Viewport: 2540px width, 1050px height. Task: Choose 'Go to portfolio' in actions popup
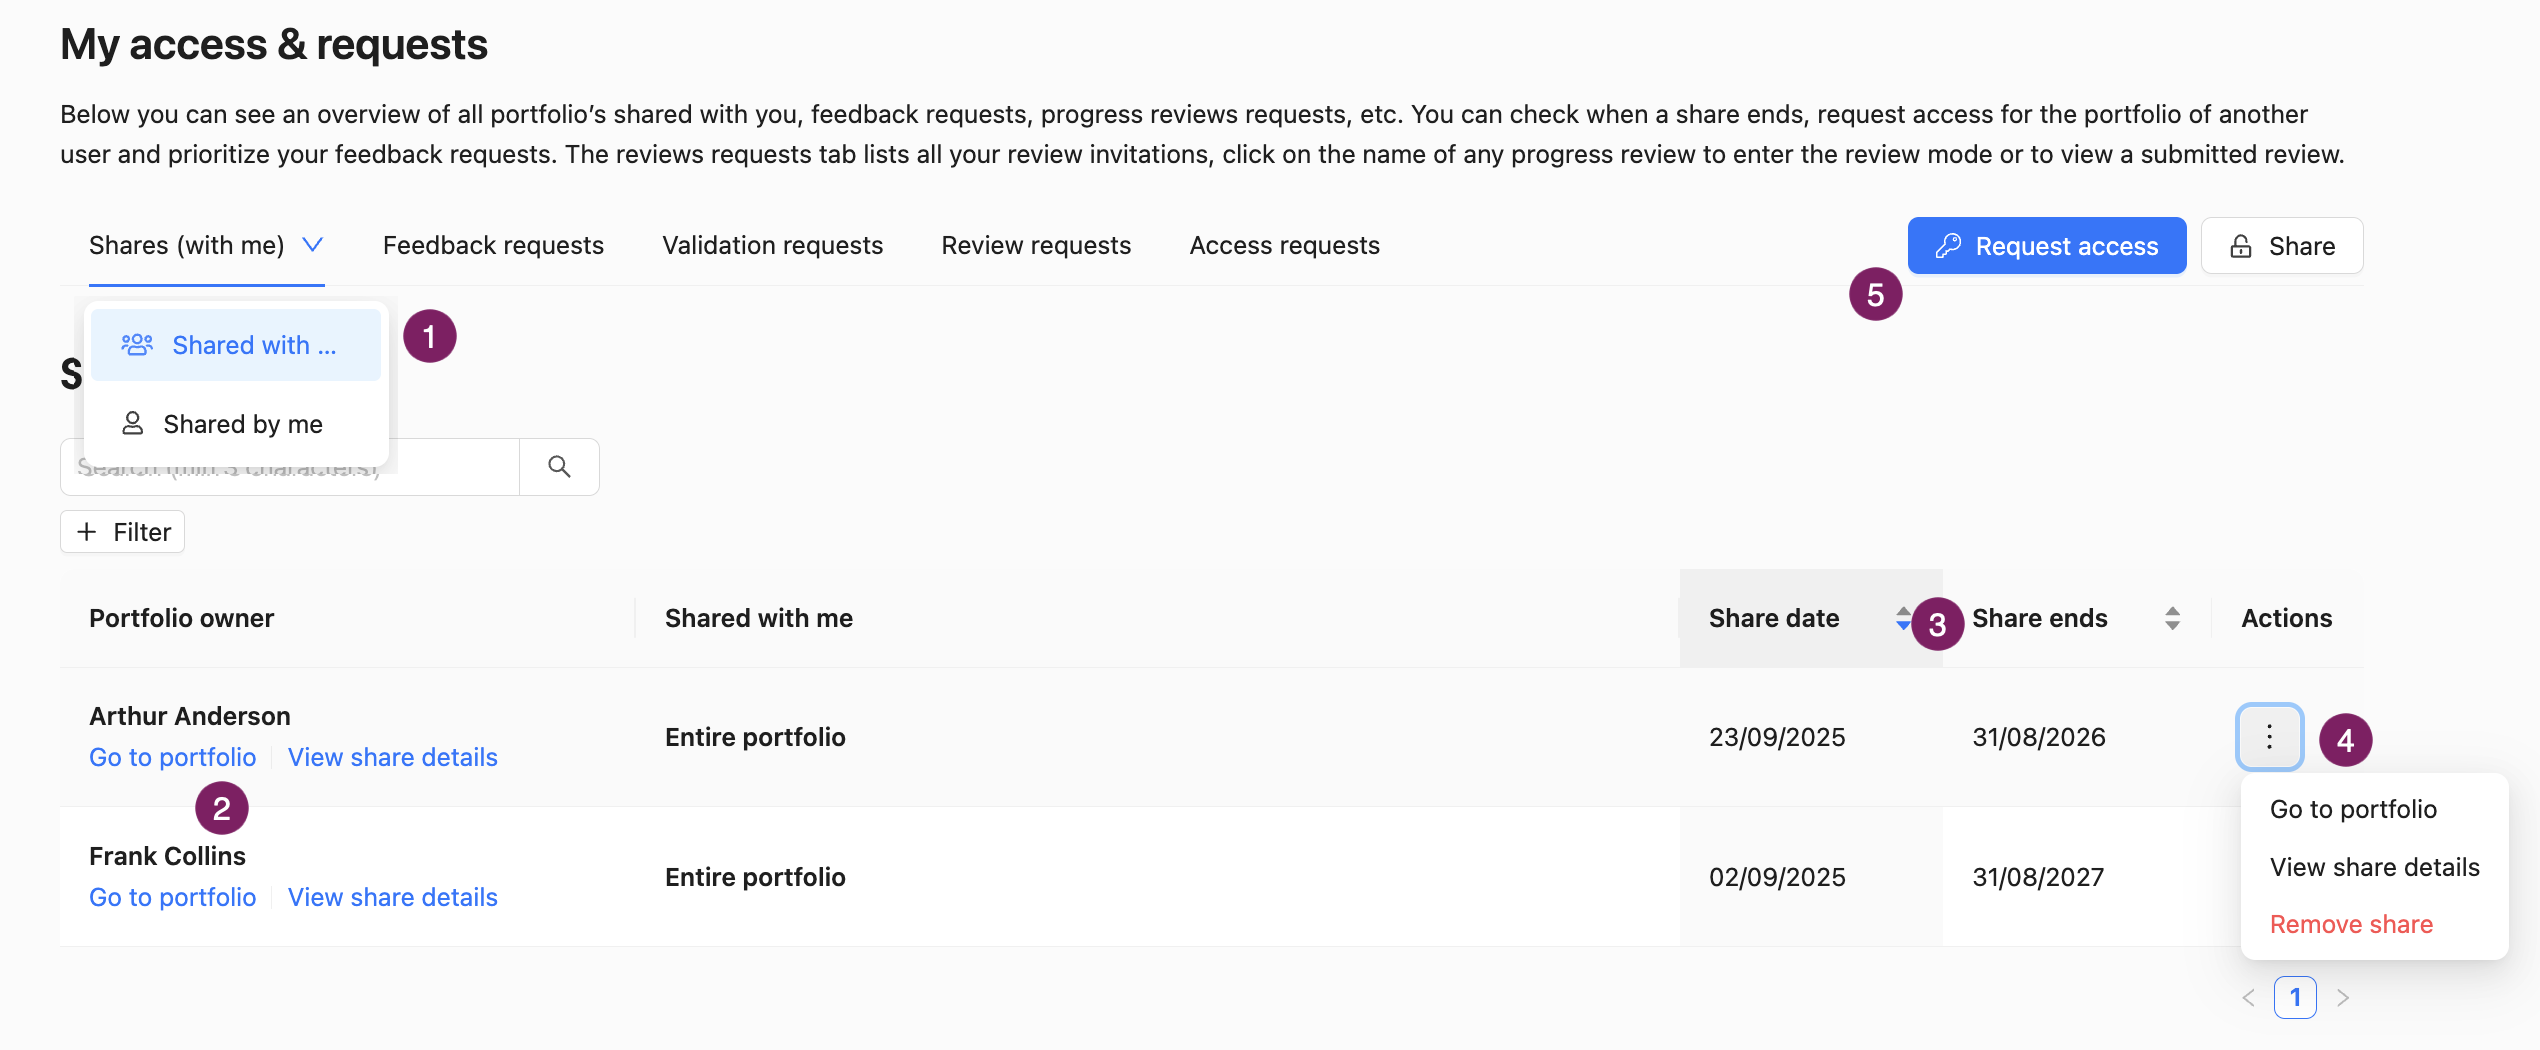pyautogui.click(x=2353, y=809)
